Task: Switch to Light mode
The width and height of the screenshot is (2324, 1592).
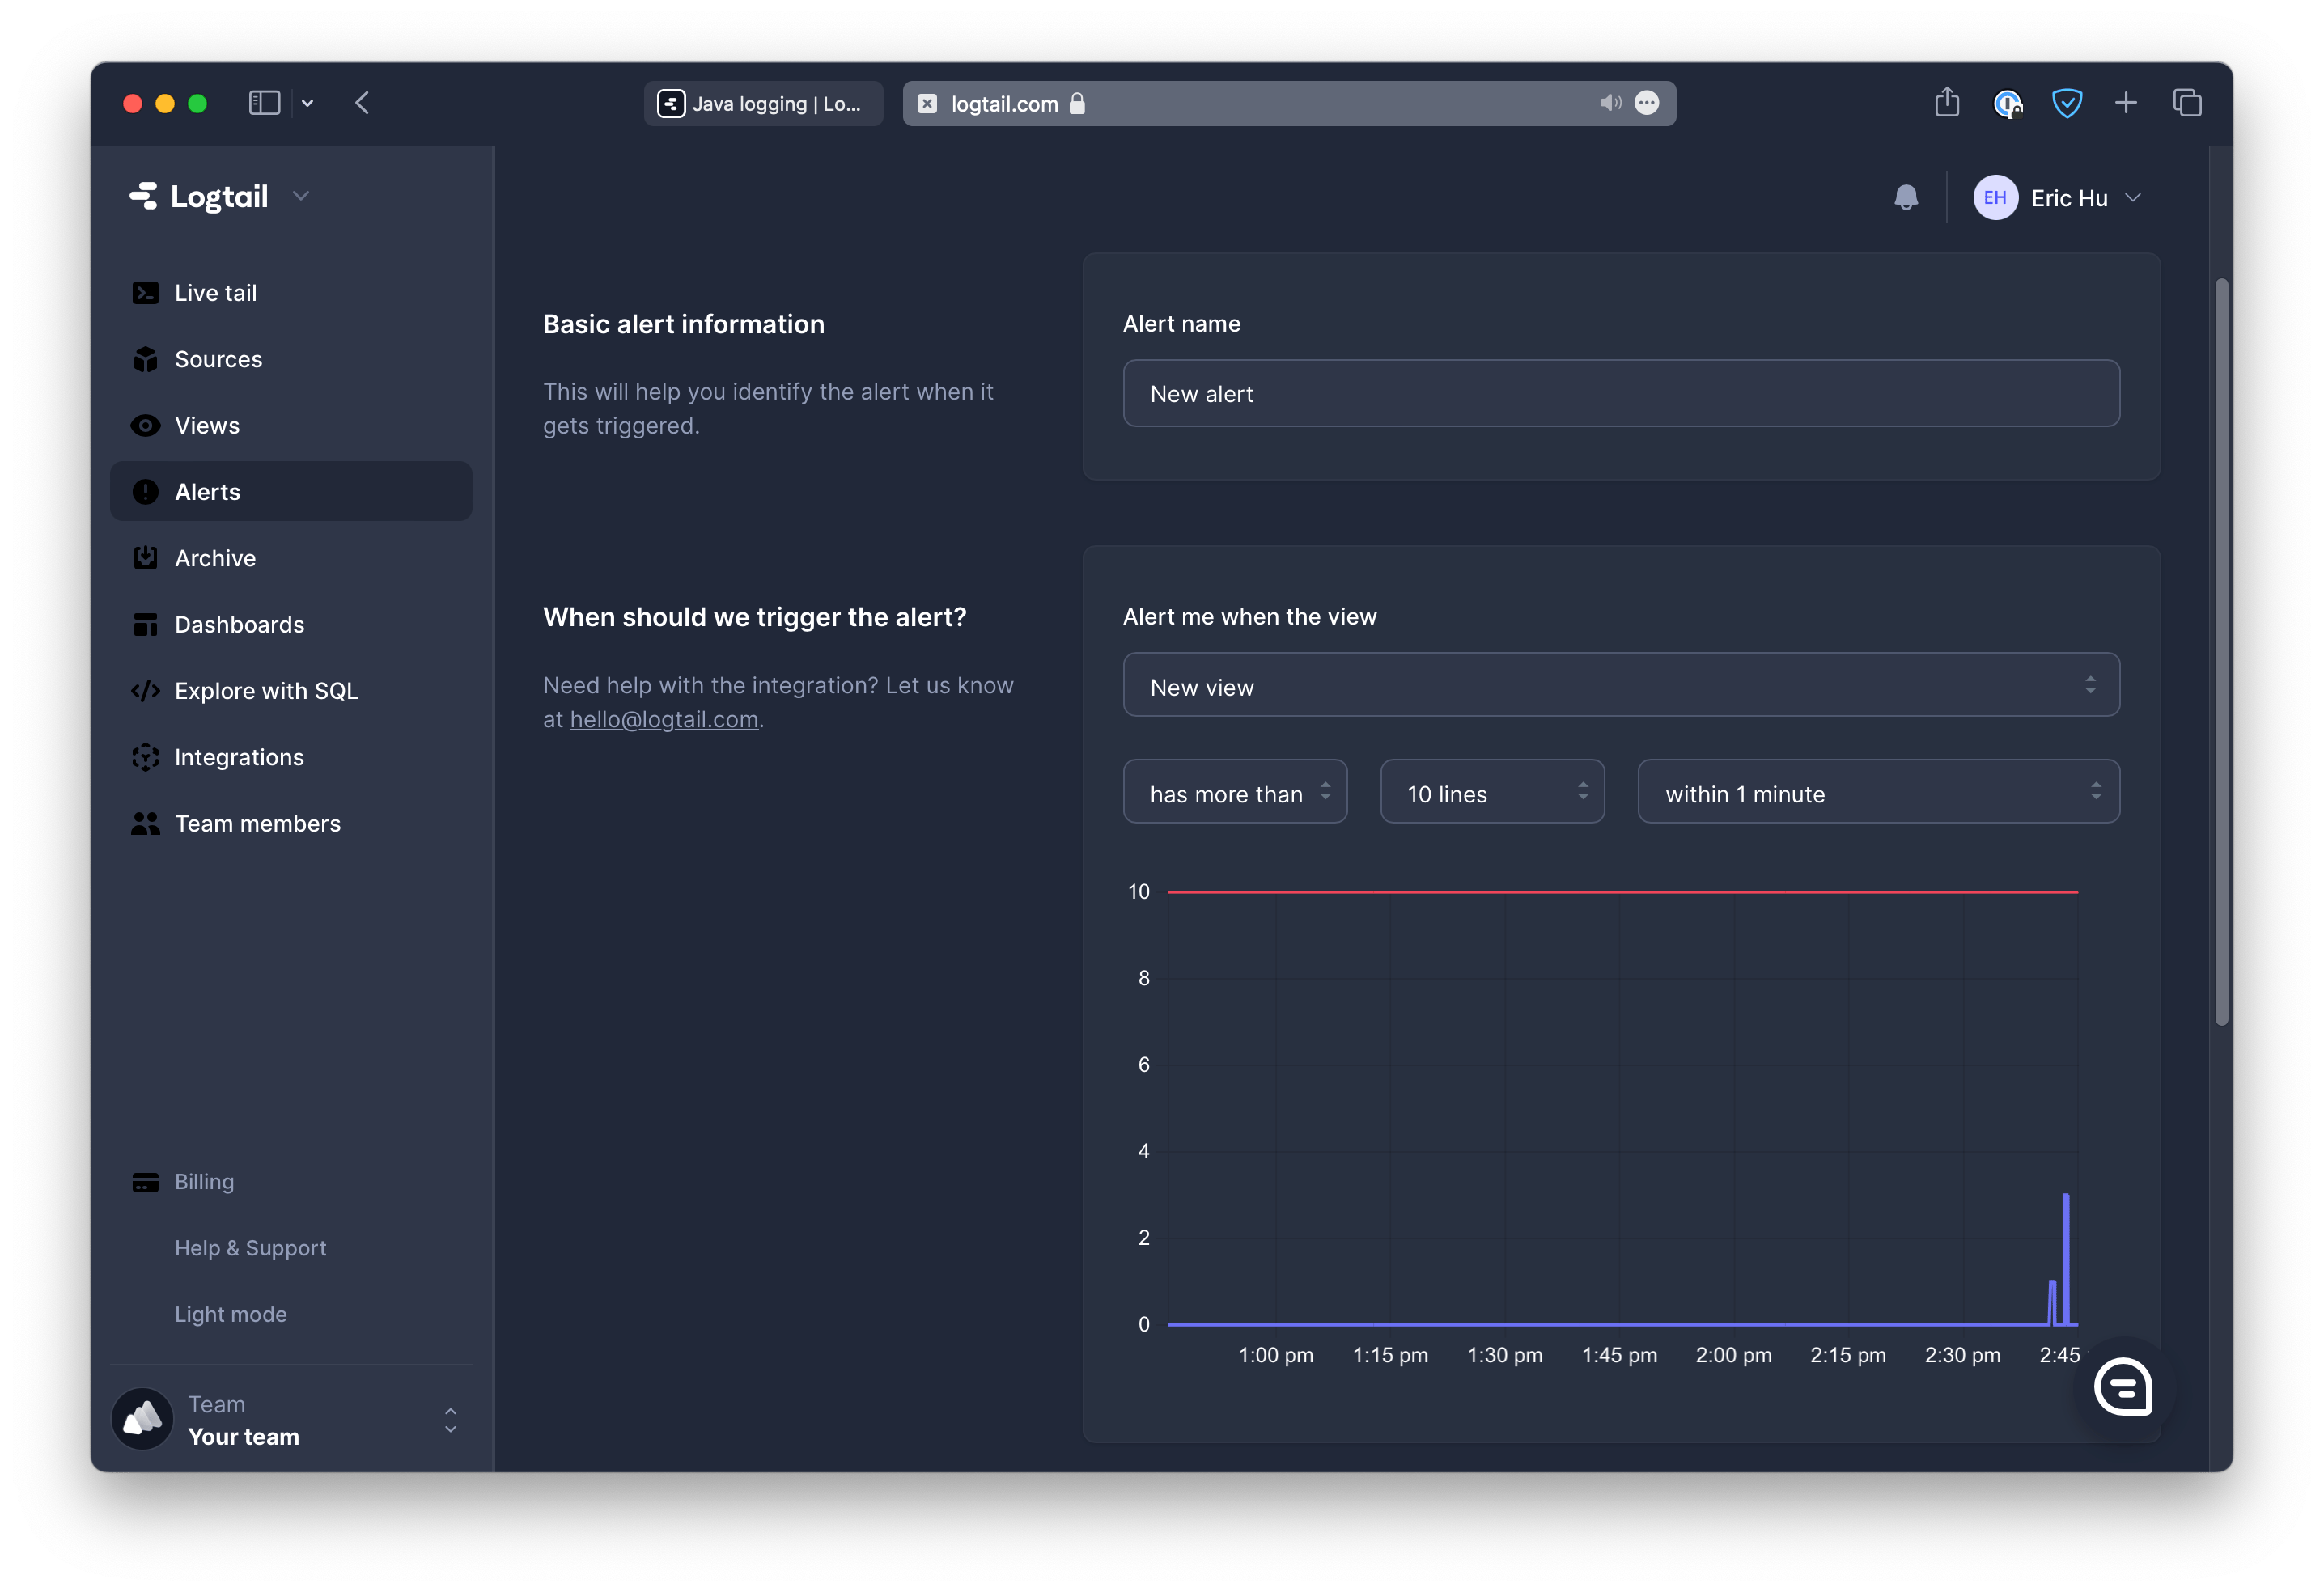Action: point(230,1314)
